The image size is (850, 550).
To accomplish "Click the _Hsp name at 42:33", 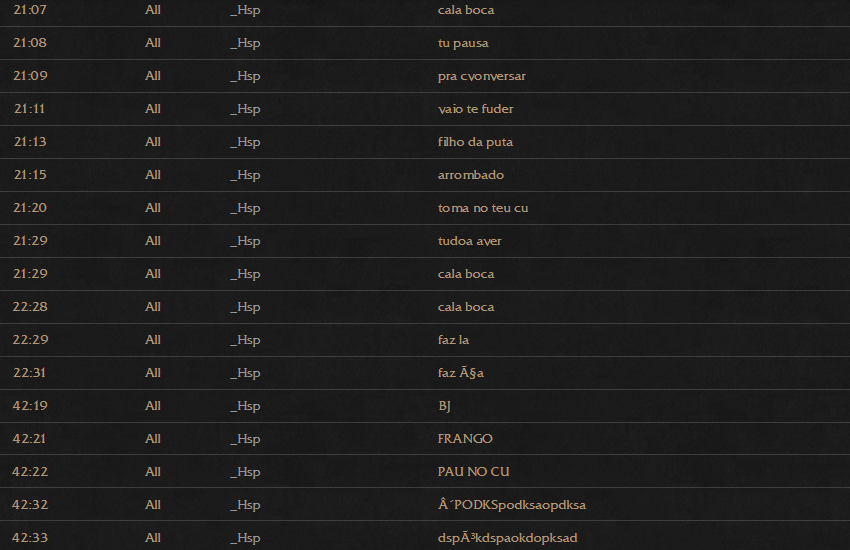I will tap(245, 538).
